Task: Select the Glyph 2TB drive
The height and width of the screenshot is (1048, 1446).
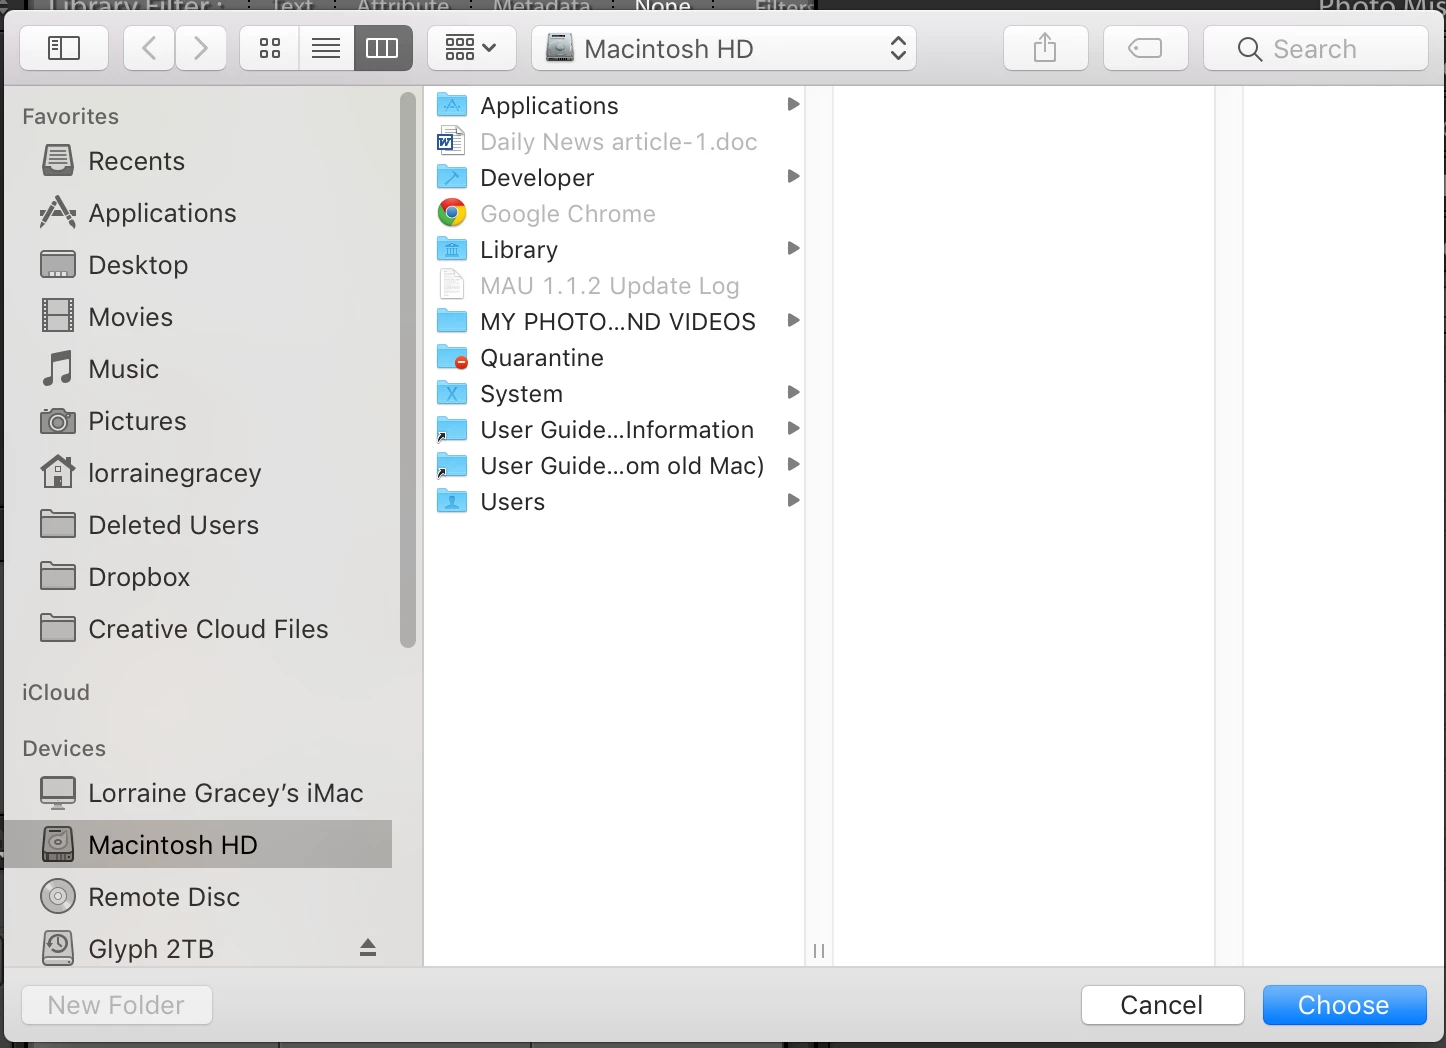Action: pos(199,949)
